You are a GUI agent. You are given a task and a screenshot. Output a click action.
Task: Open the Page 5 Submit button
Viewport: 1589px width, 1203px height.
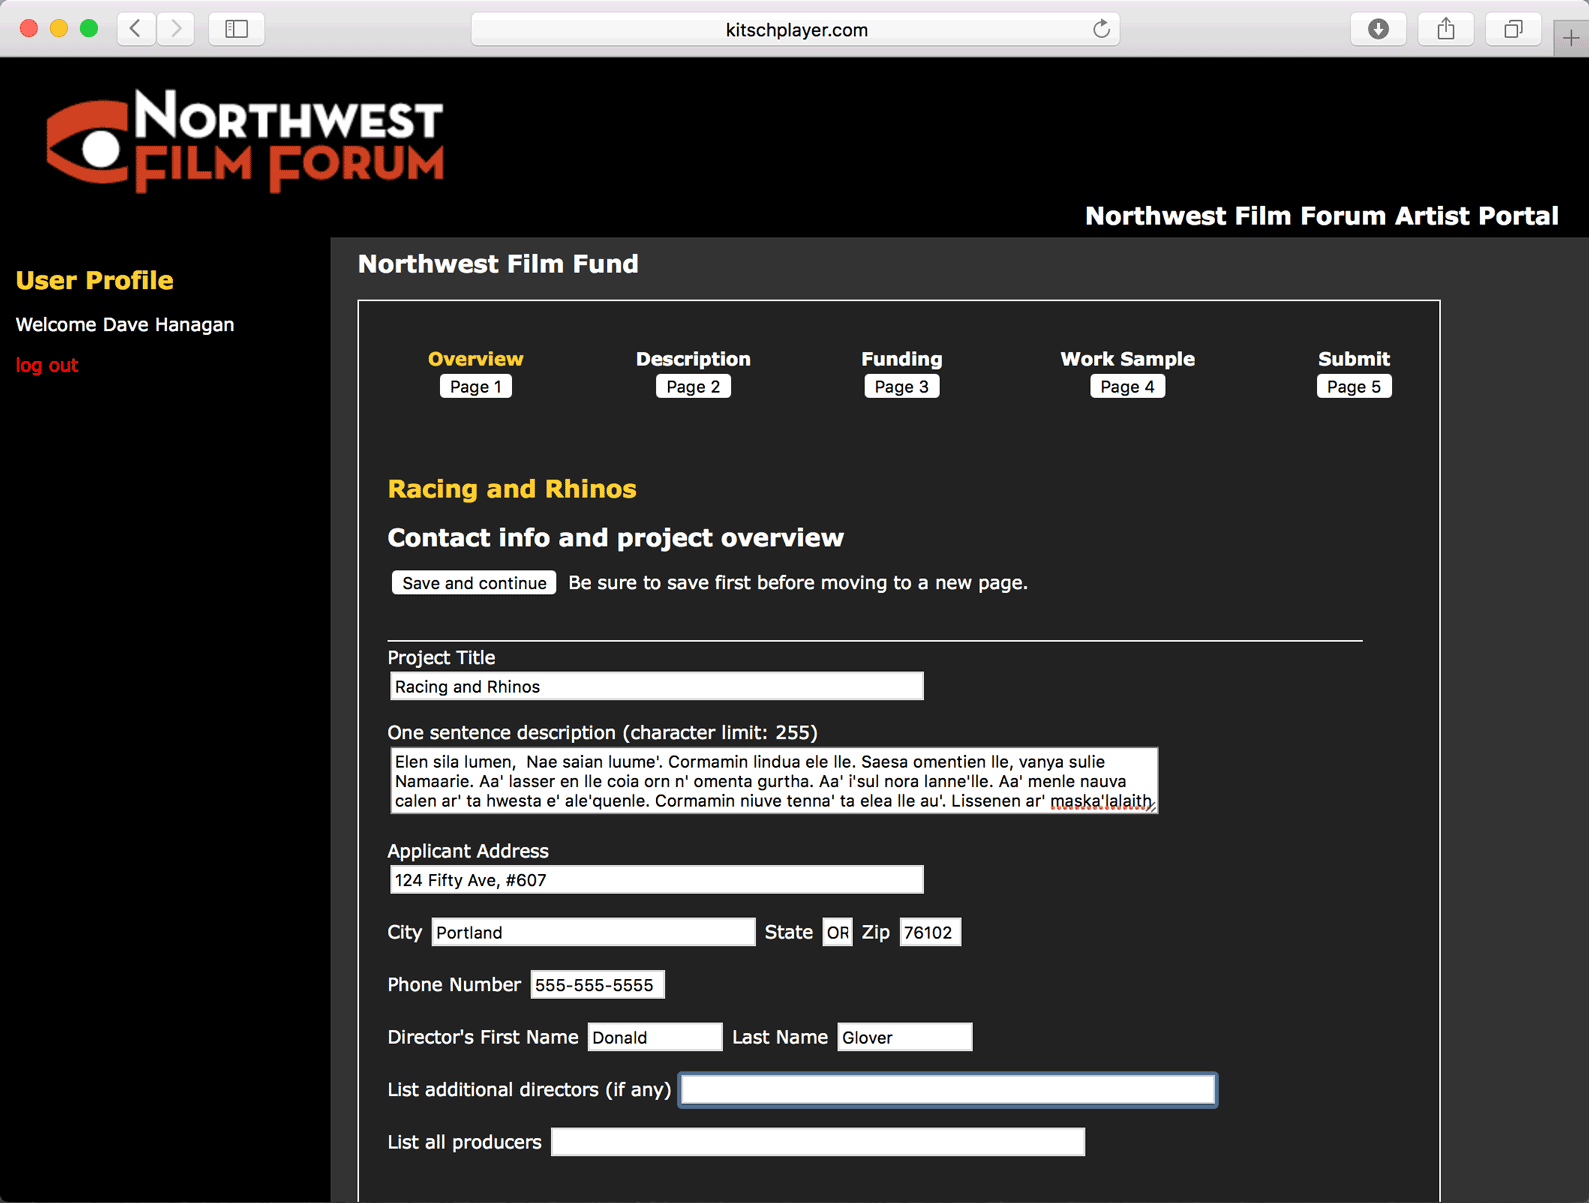[1354, 387]
